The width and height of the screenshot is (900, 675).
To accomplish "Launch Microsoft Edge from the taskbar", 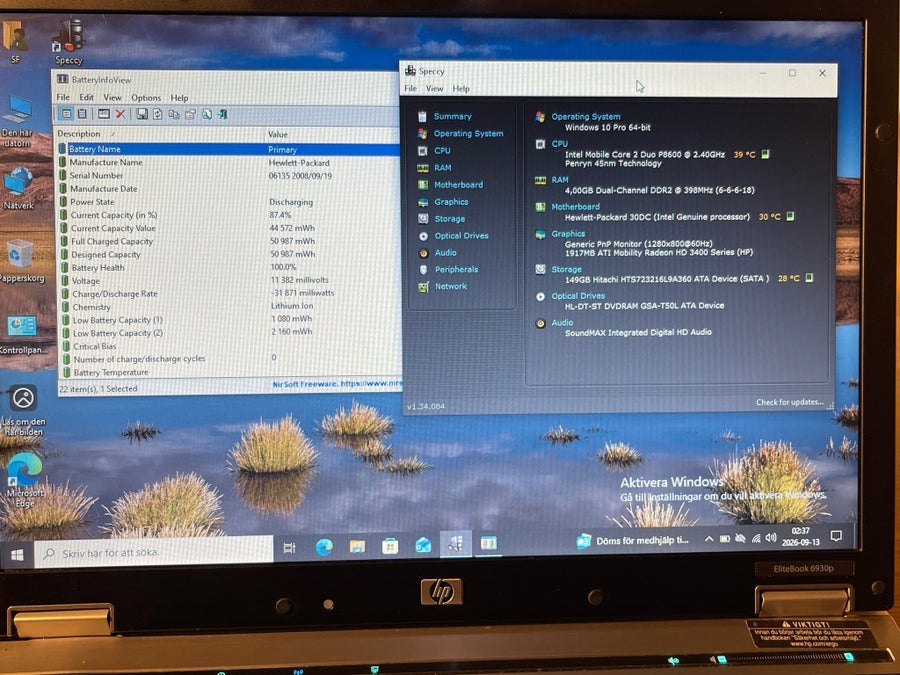I will 324,546.
